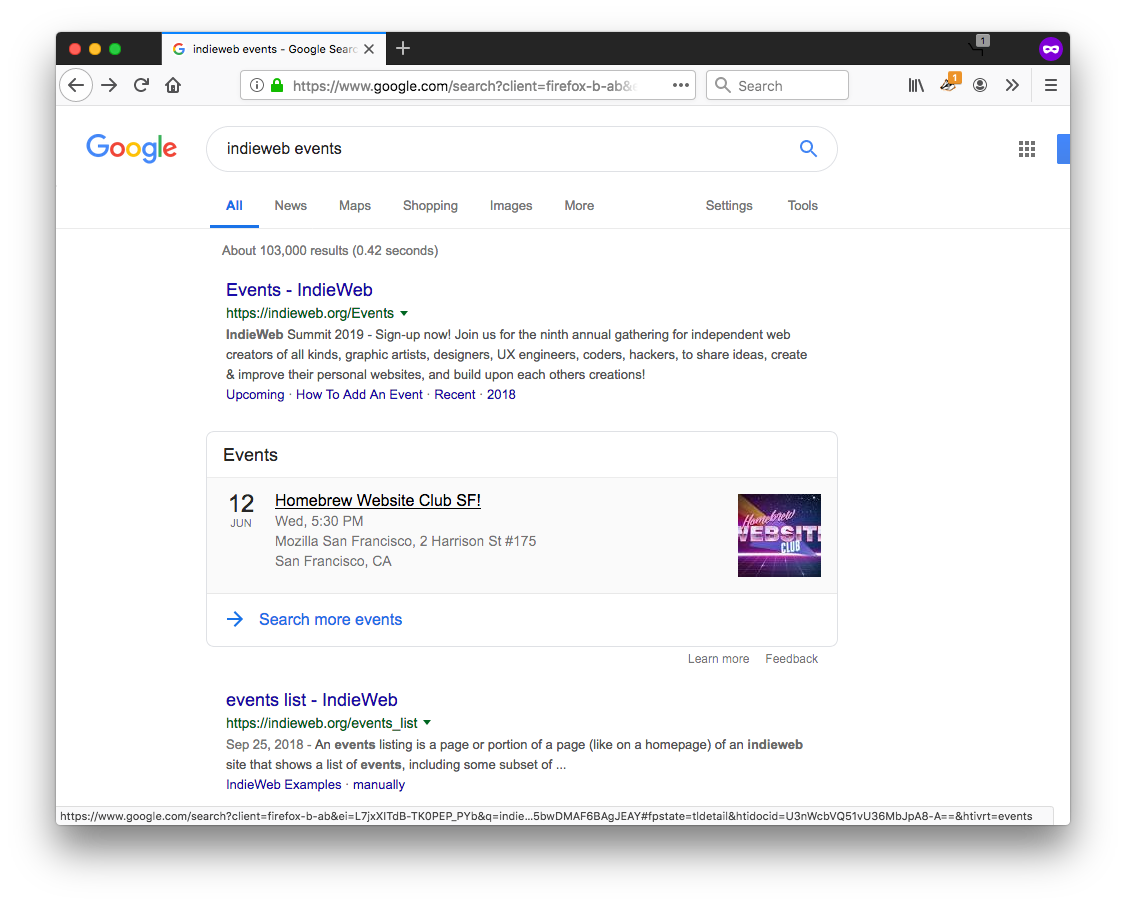Switch to the News tab
This screenshot has height=905, width=1126.
click(290, 205)
